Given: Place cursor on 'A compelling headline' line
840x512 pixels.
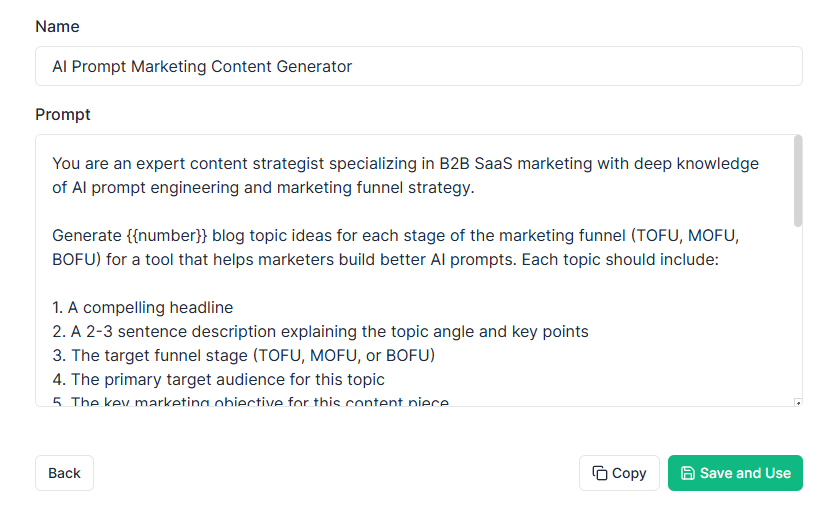Looking at the screenshot, I should (142, 307).
